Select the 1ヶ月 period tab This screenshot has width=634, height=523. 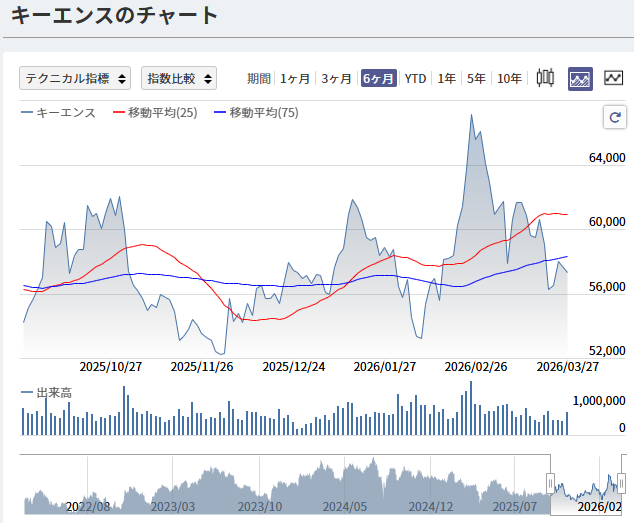(x=295, y=78)
